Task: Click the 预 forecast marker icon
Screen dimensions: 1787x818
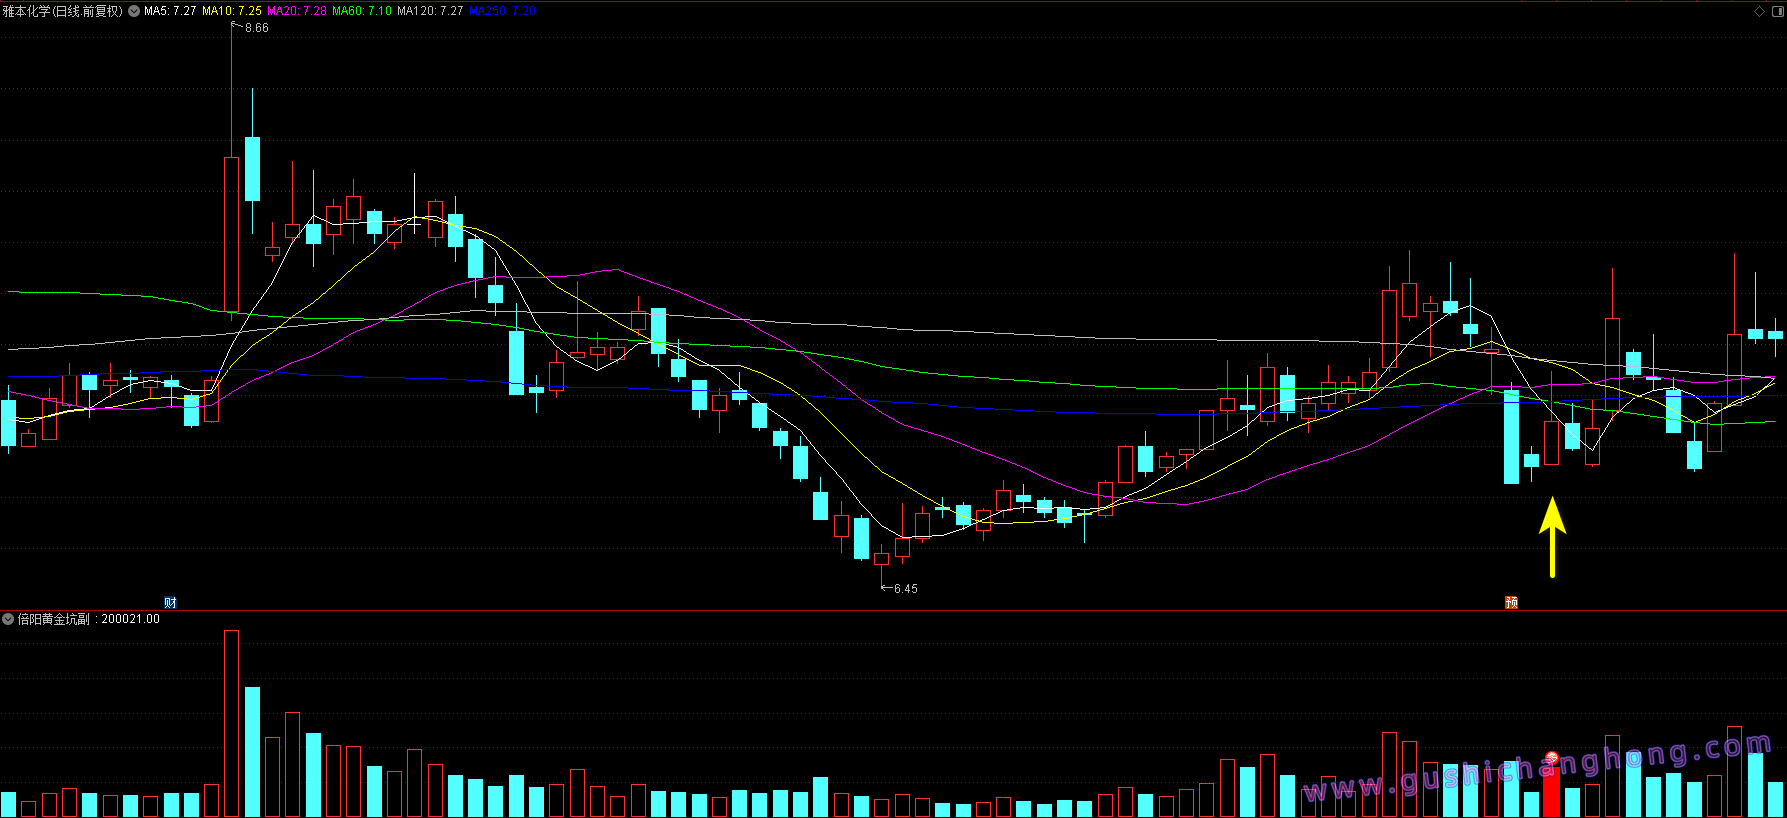Action: click(1511, 602)
